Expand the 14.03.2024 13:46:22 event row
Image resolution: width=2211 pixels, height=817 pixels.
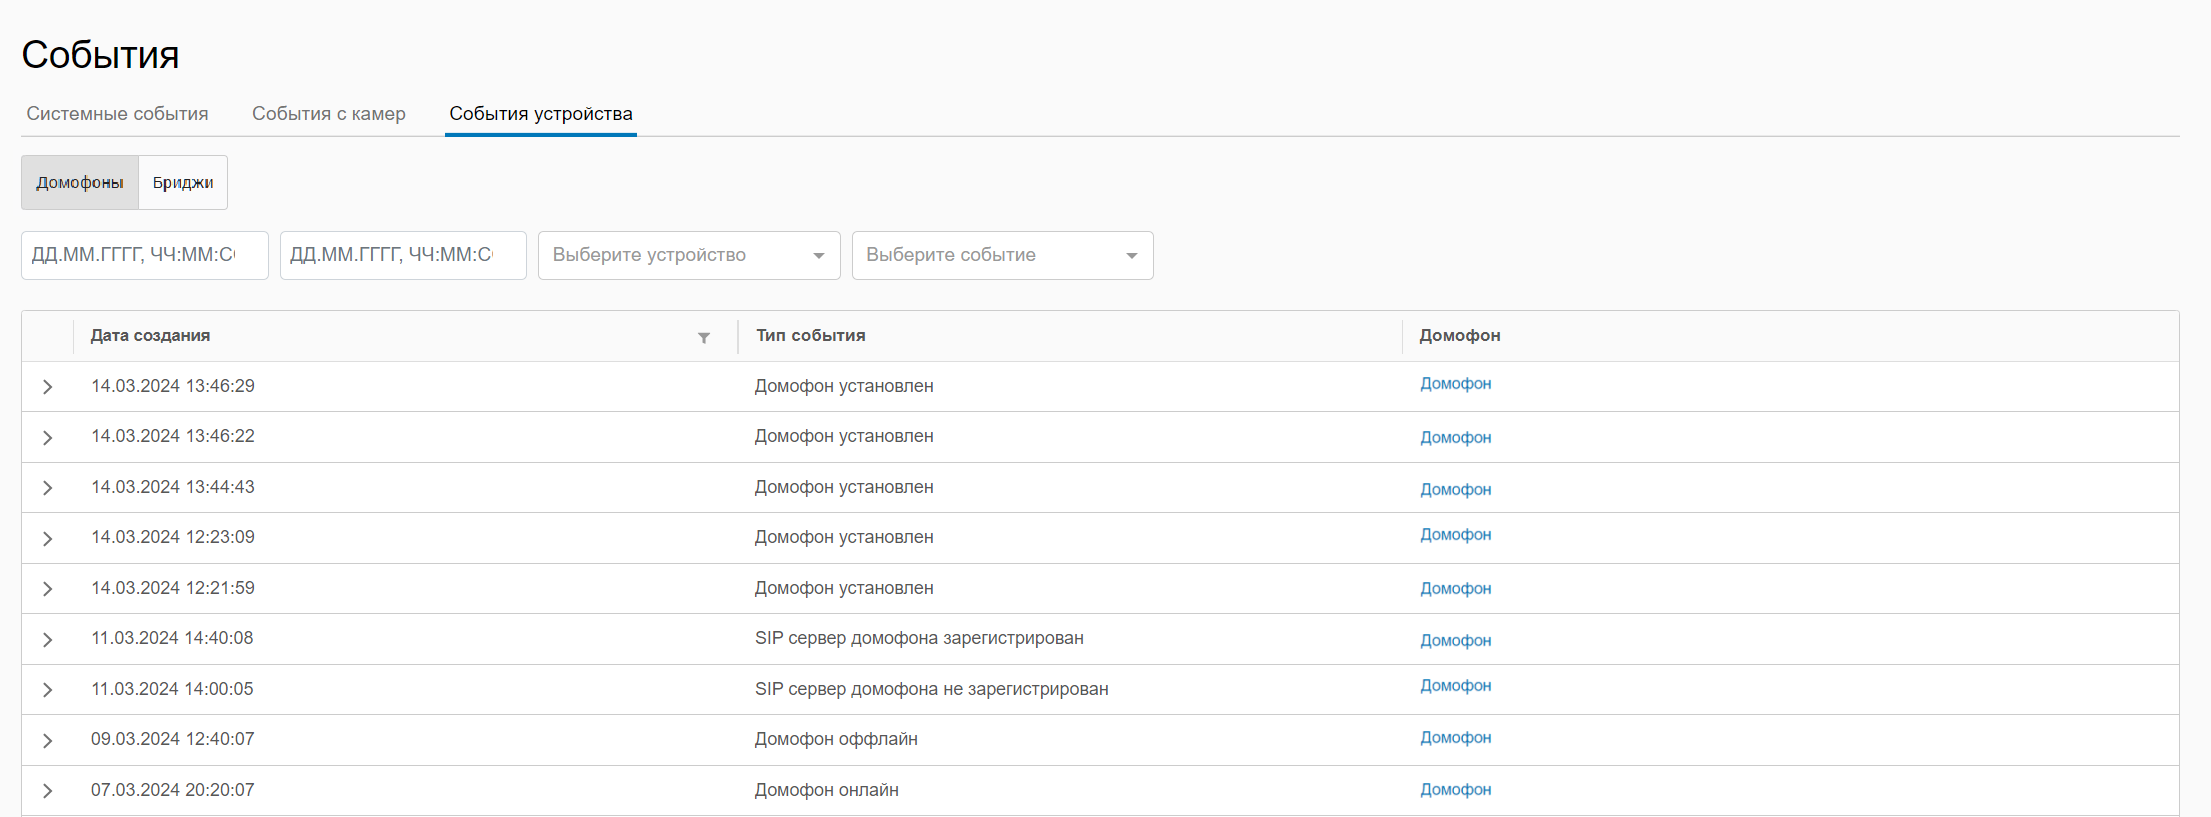tap(47, 437)
